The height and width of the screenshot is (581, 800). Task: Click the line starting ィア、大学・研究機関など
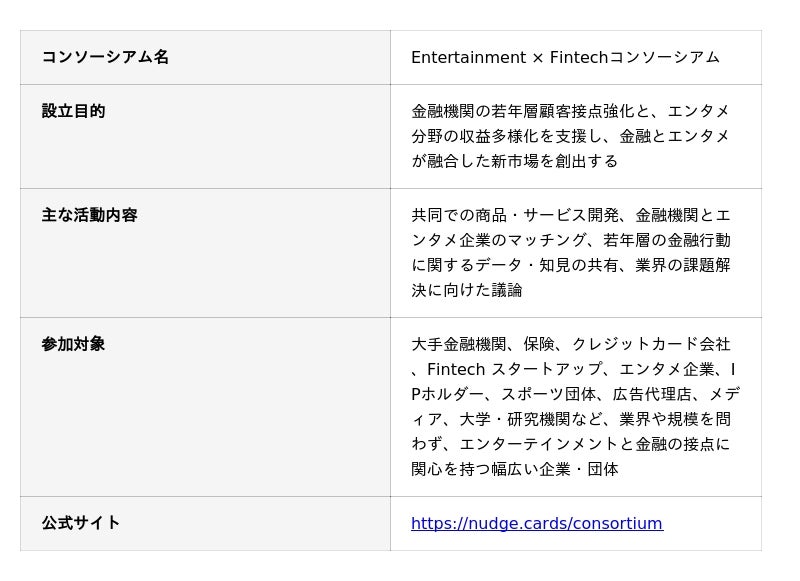click(x=570, y=419)
